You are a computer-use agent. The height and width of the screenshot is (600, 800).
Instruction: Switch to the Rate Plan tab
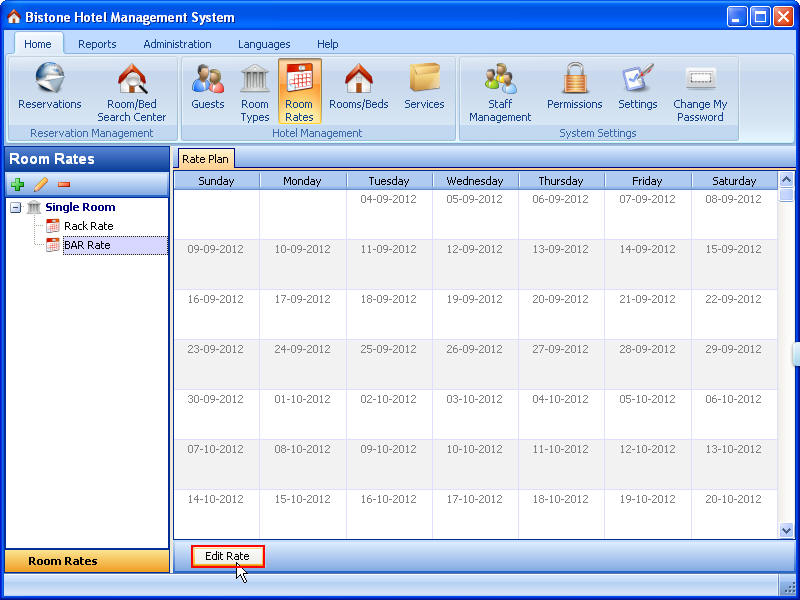click(x=205, y=158)
